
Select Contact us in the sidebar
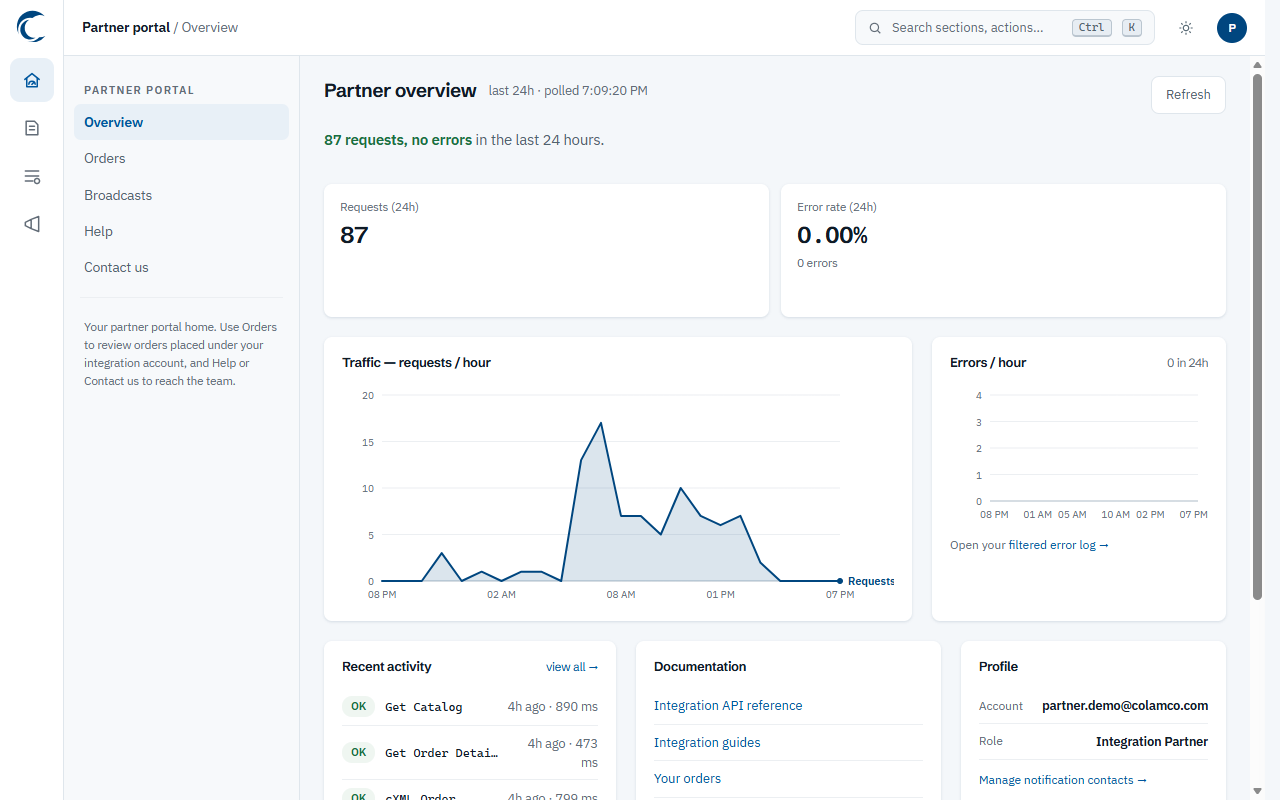(x=181, y=267)
